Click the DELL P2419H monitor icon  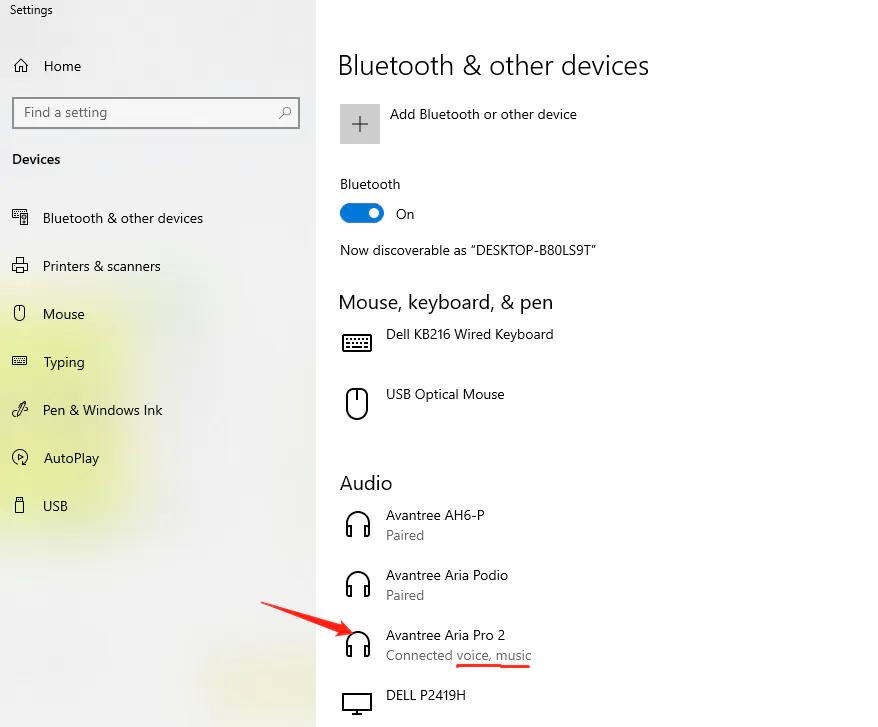pyautogui.click(x=357, y=704)
